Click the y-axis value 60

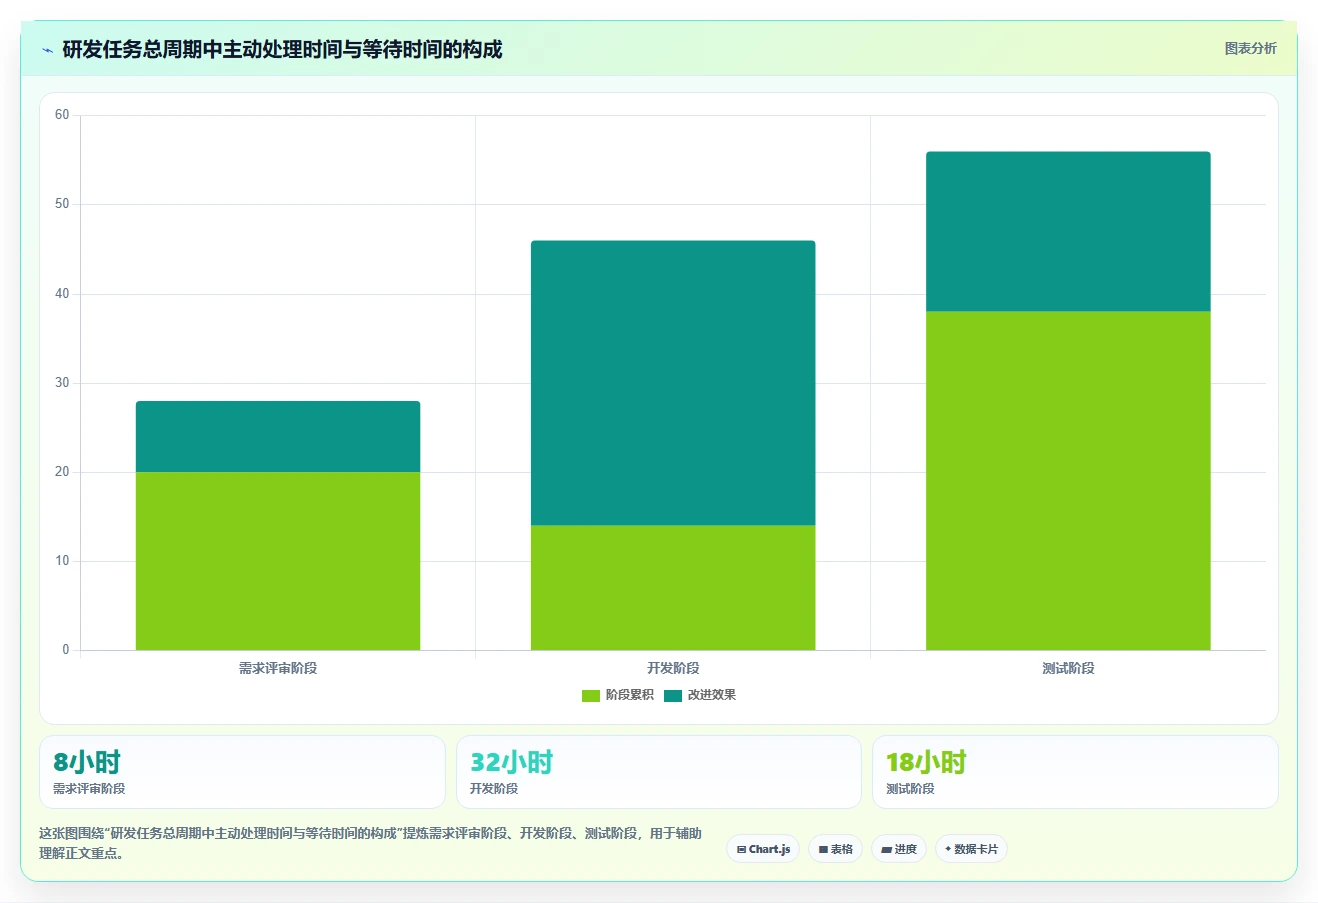(x=62, y=115)
